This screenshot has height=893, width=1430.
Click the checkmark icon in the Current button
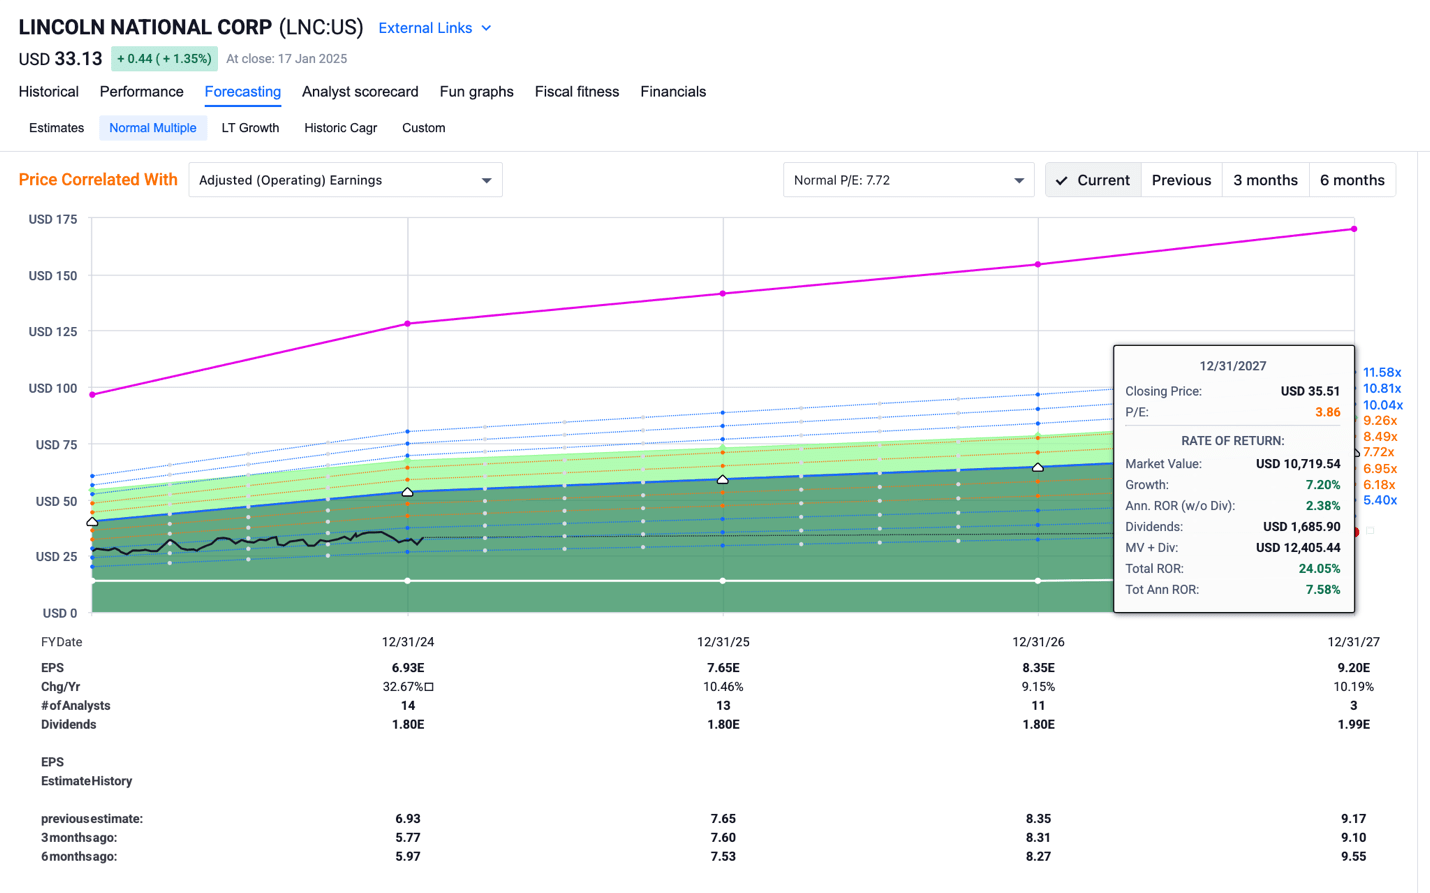coord(1062,181)
